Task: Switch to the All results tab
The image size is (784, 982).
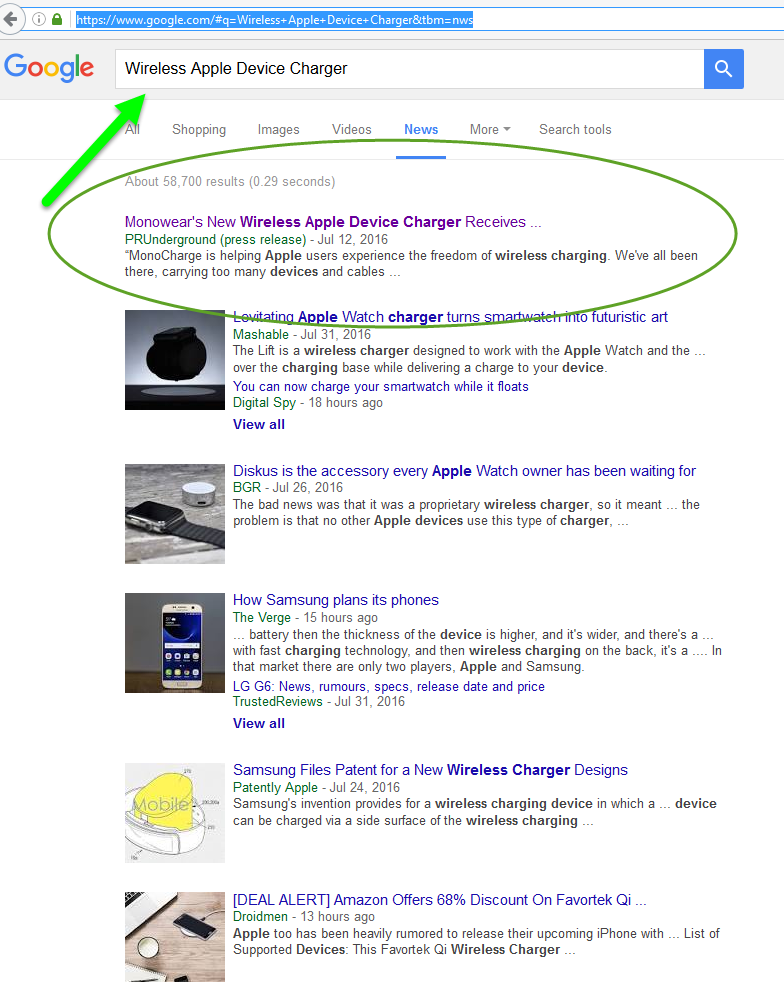Action: [x=132, y=130]
